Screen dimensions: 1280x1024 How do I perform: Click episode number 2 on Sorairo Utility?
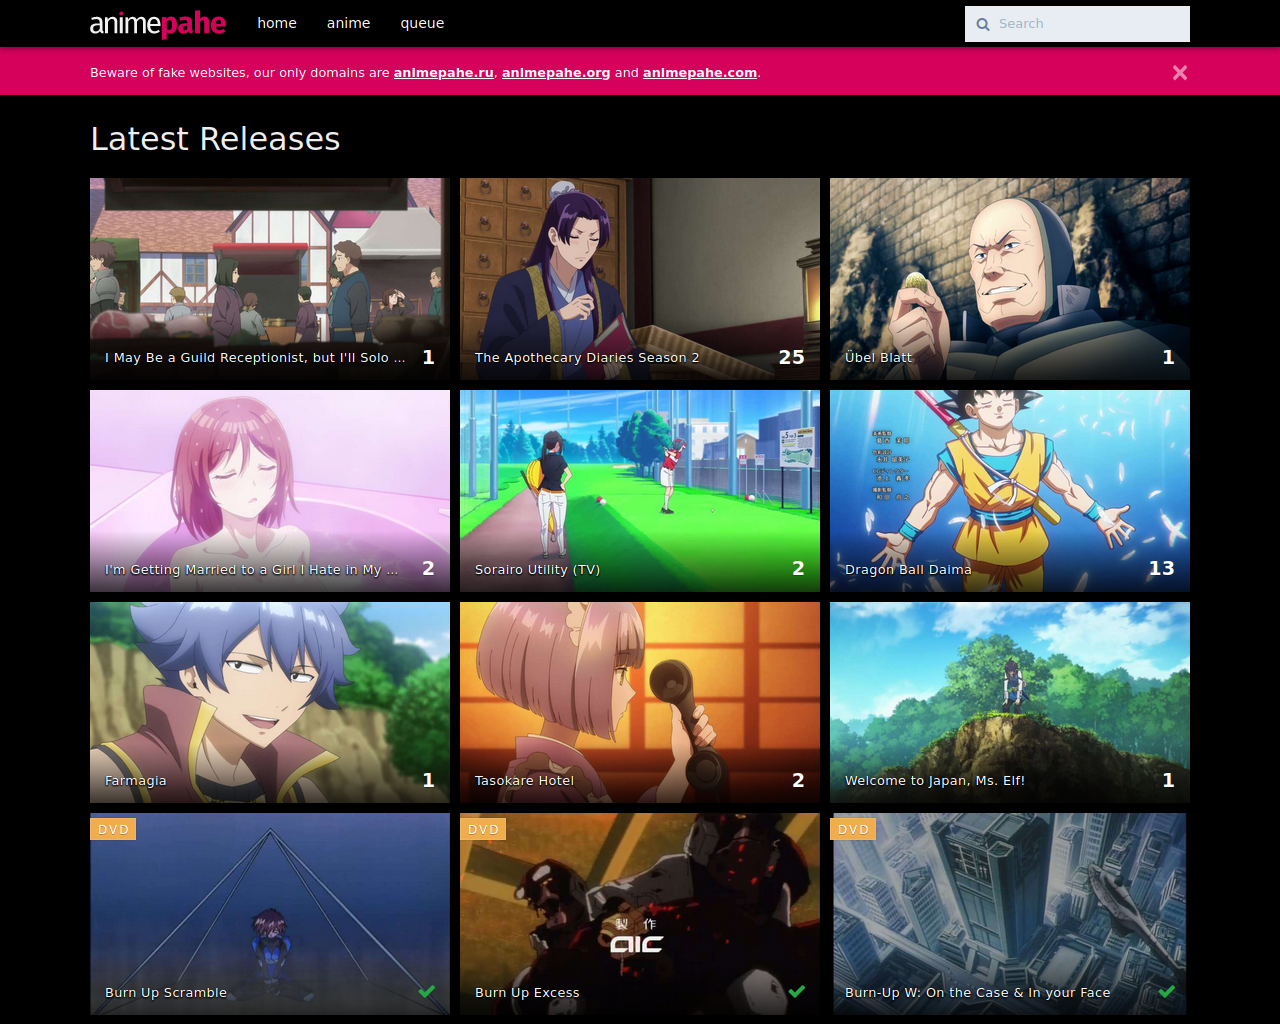pyautogui.click(x=798, y=568)
